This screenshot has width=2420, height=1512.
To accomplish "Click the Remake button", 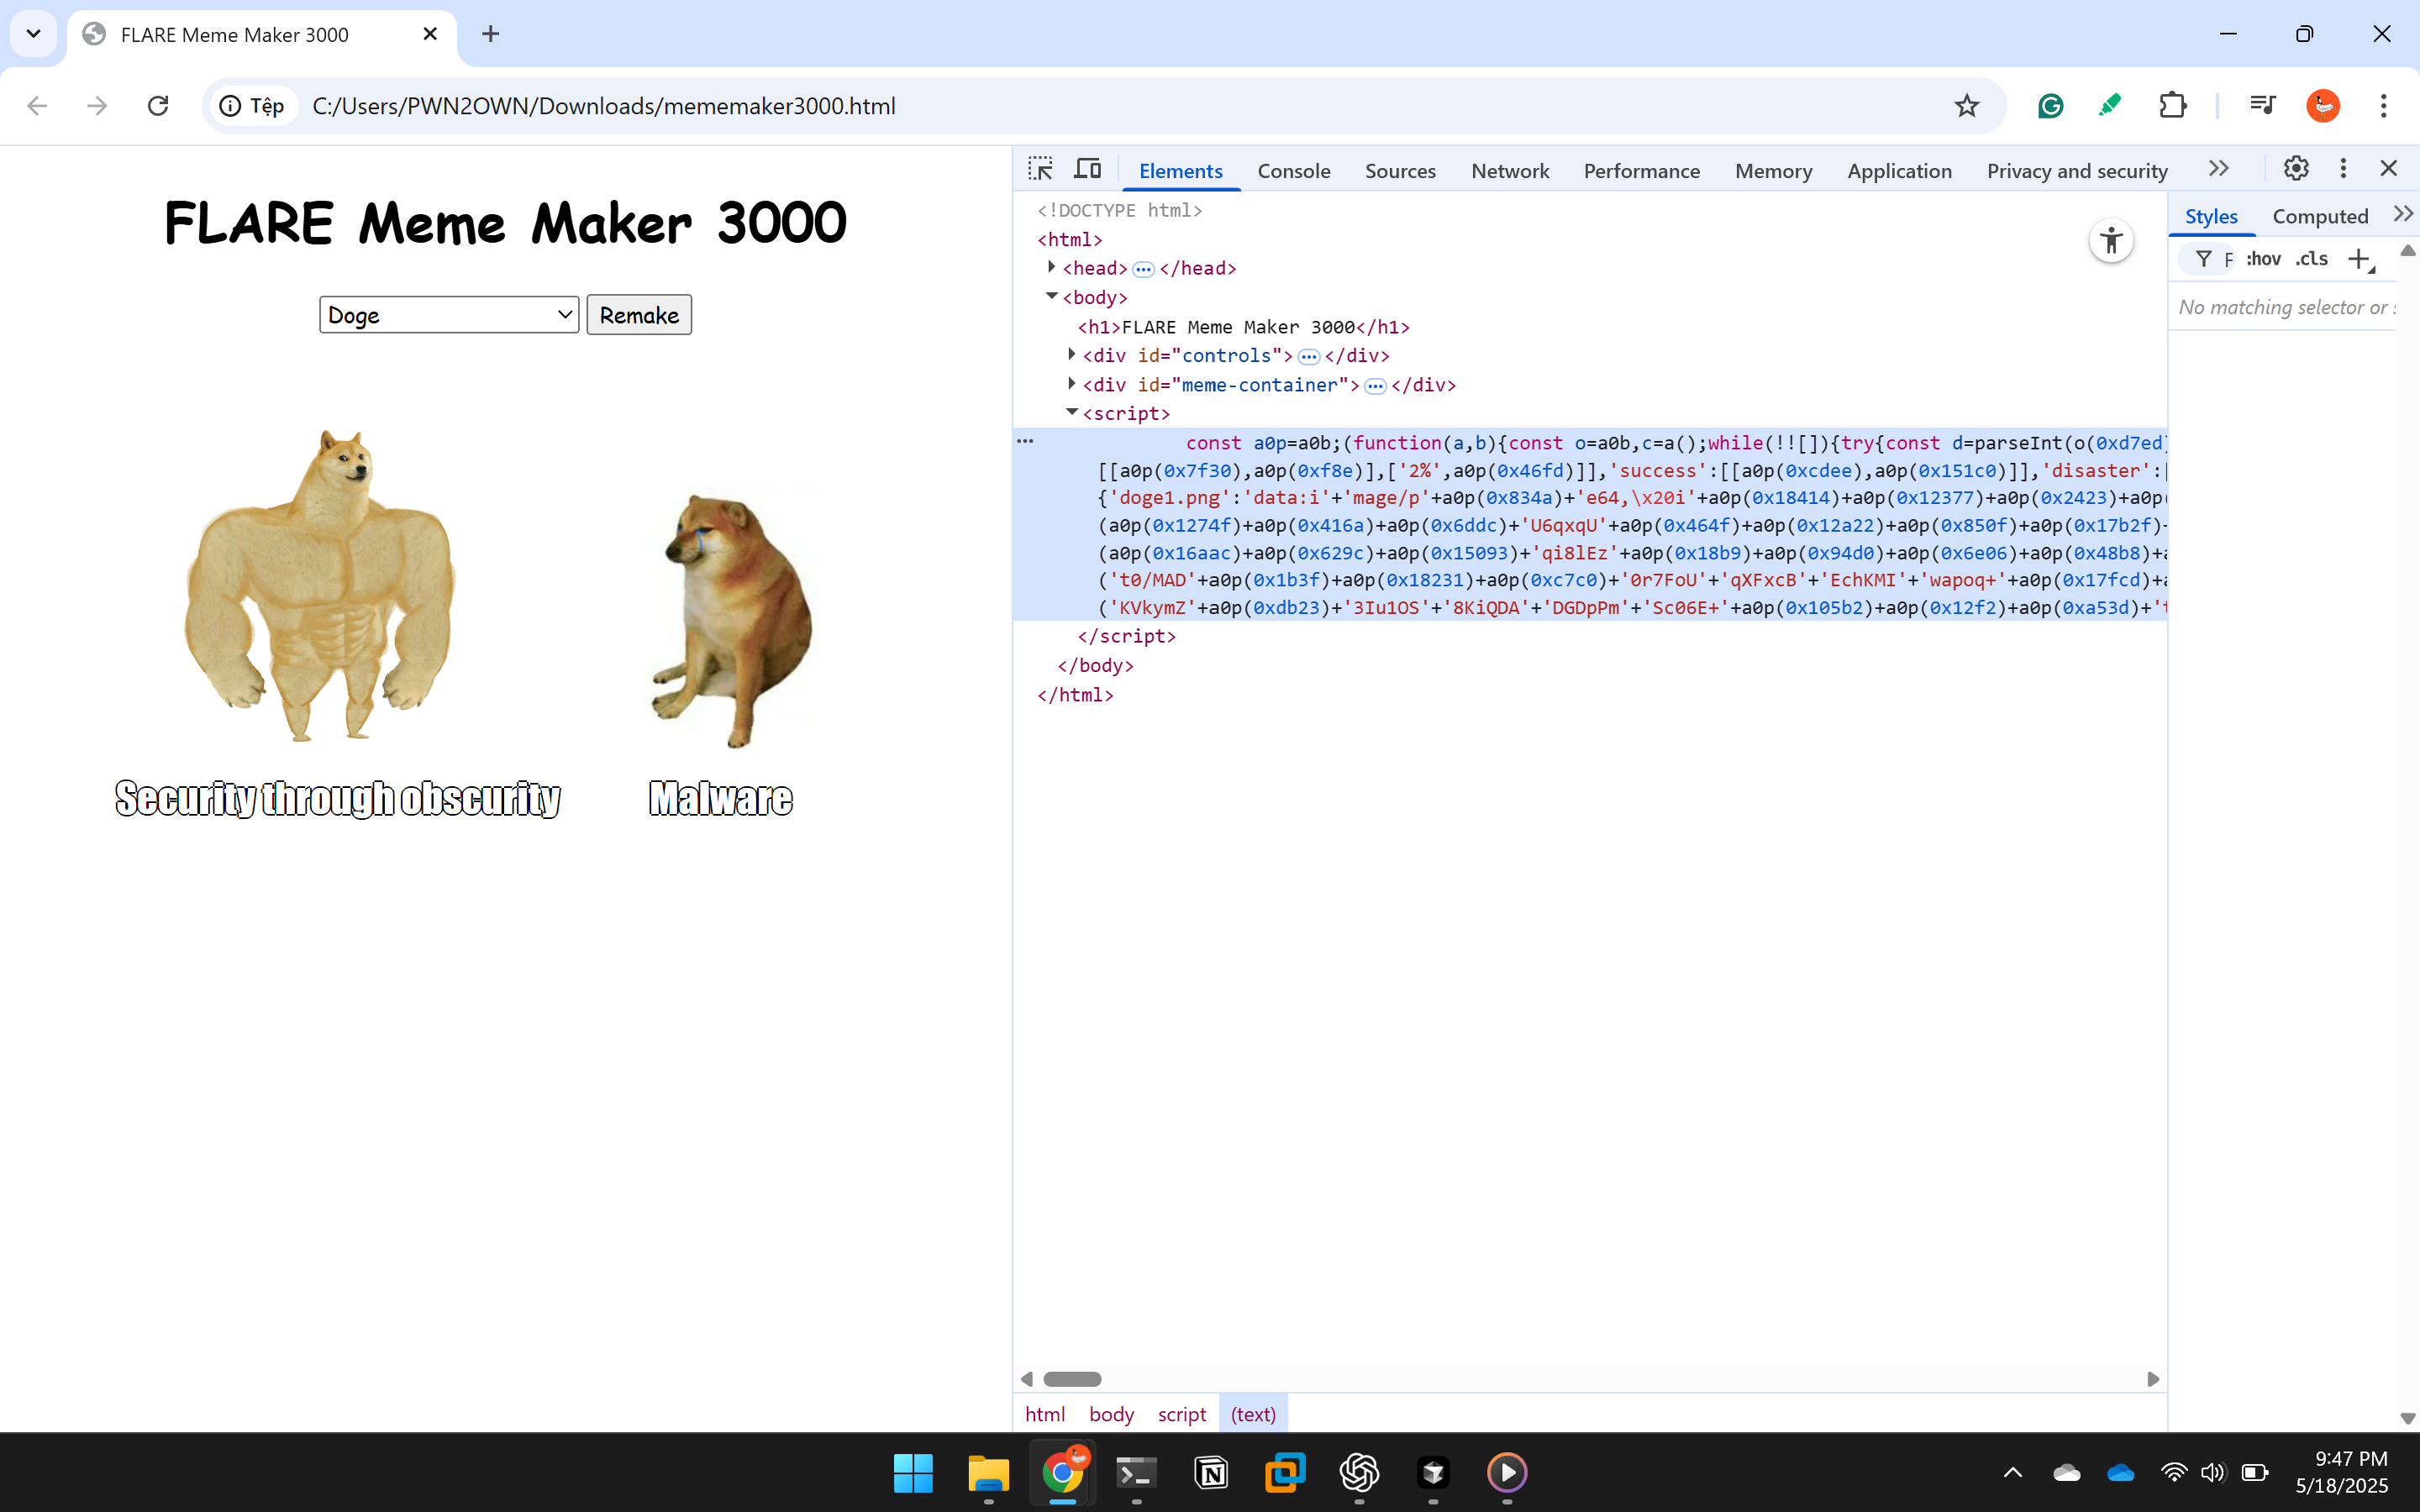I will pos(639,315).
